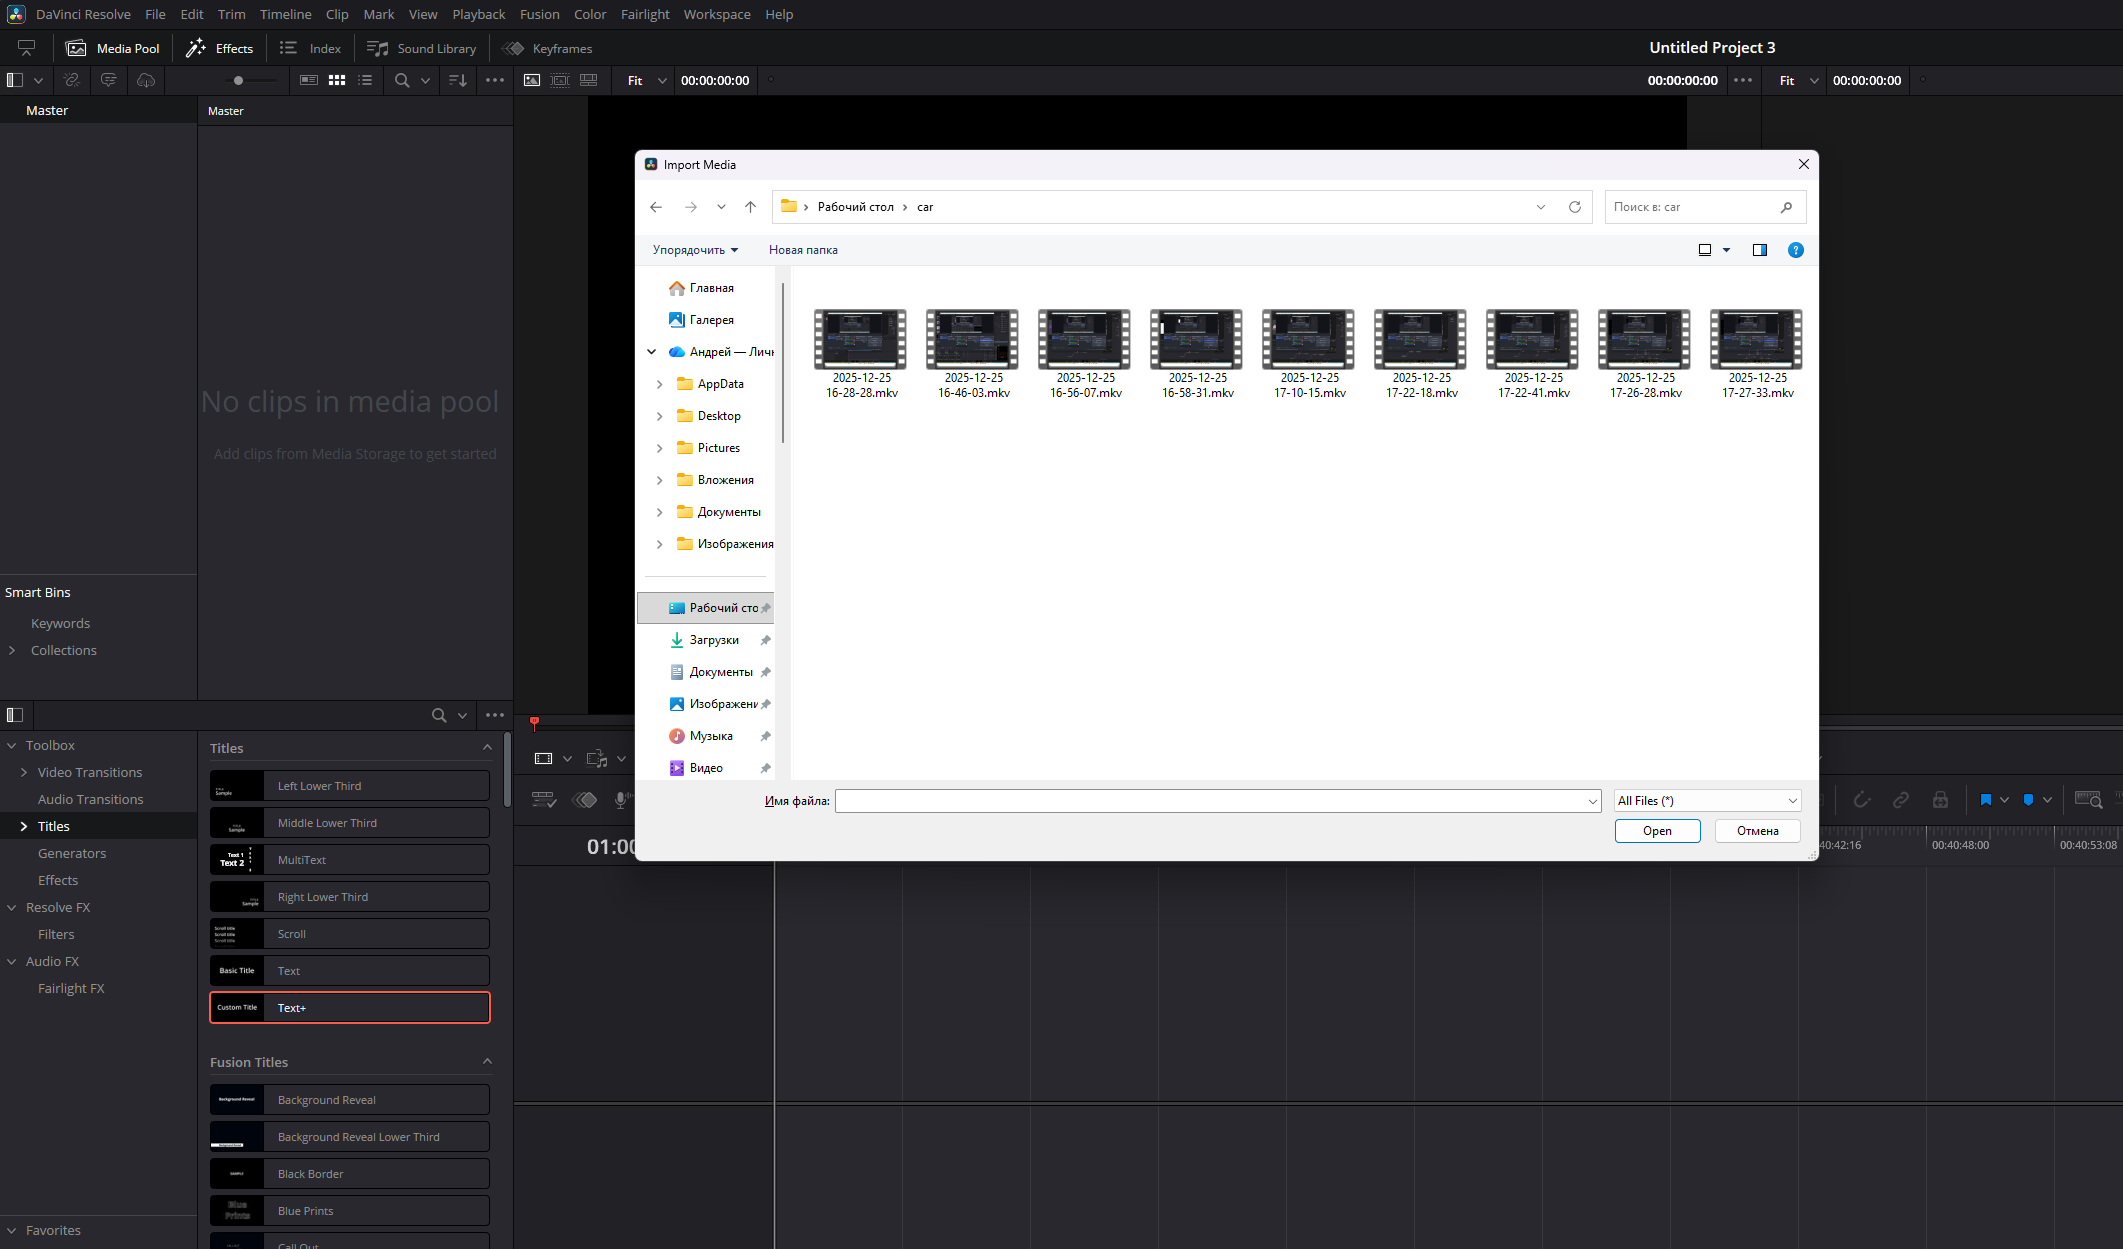The image size is (2123, 1249).
Task: Expand the AppData folder tree node
Action: tap(659, 384)
